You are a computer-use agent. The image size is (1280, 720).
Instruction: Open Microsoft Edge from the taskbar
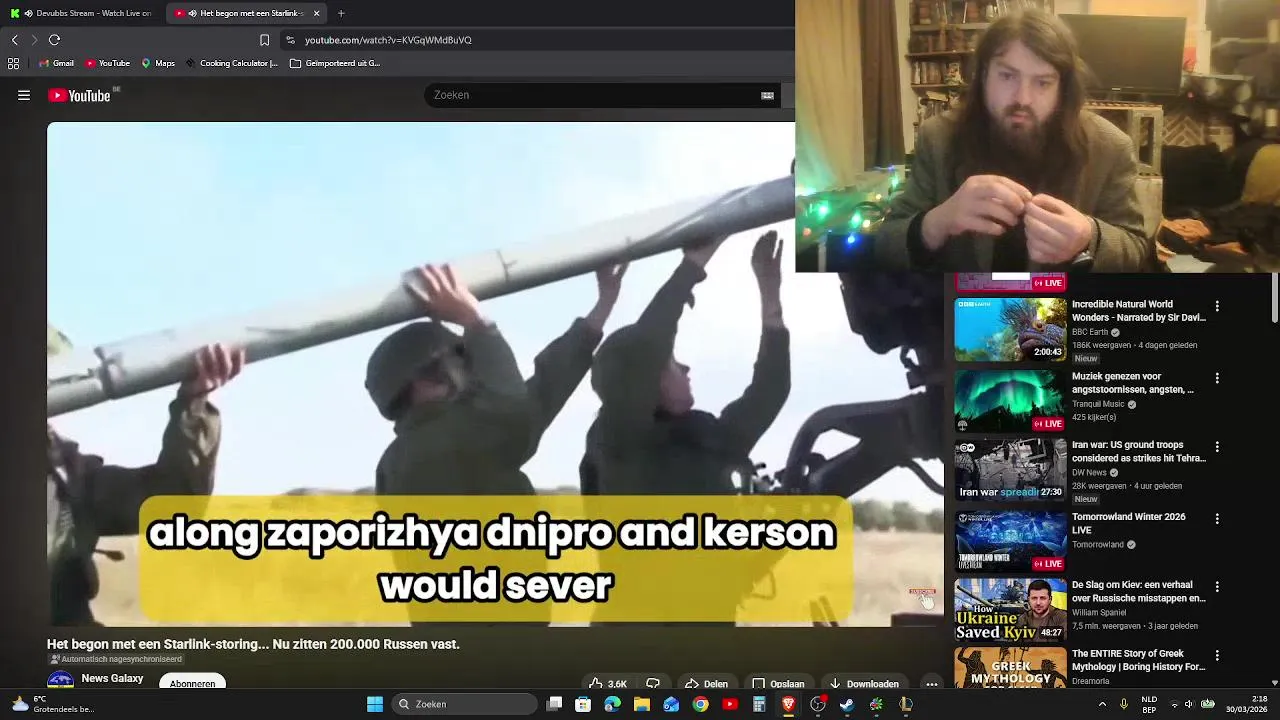(612, 704)
